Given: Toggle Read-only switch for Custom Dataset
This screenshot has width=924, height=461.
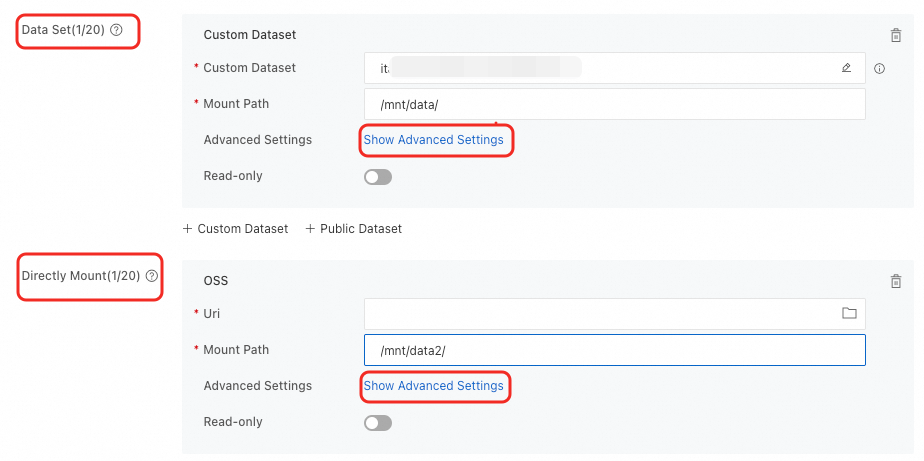Looking at the screenshot, I should coord(378,177).
